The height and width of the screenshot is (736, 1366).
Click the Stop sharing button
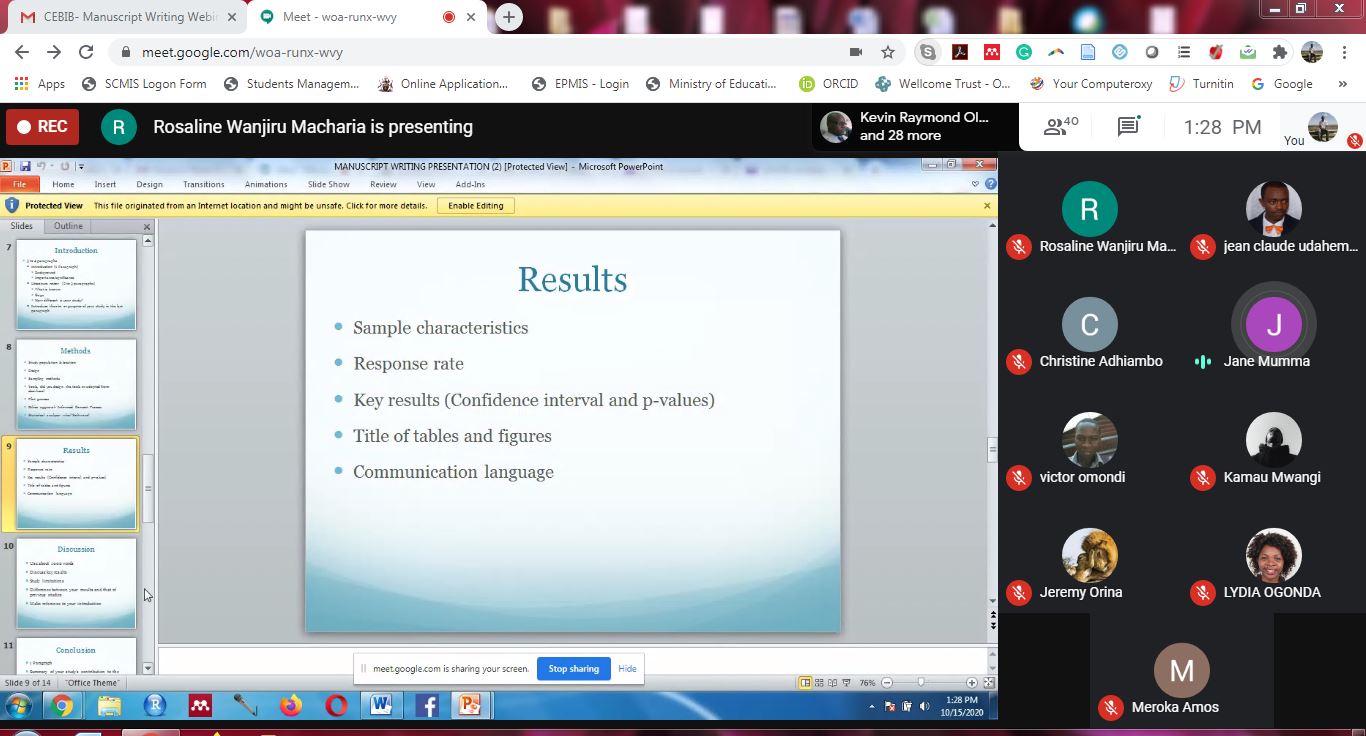[573, 669]
